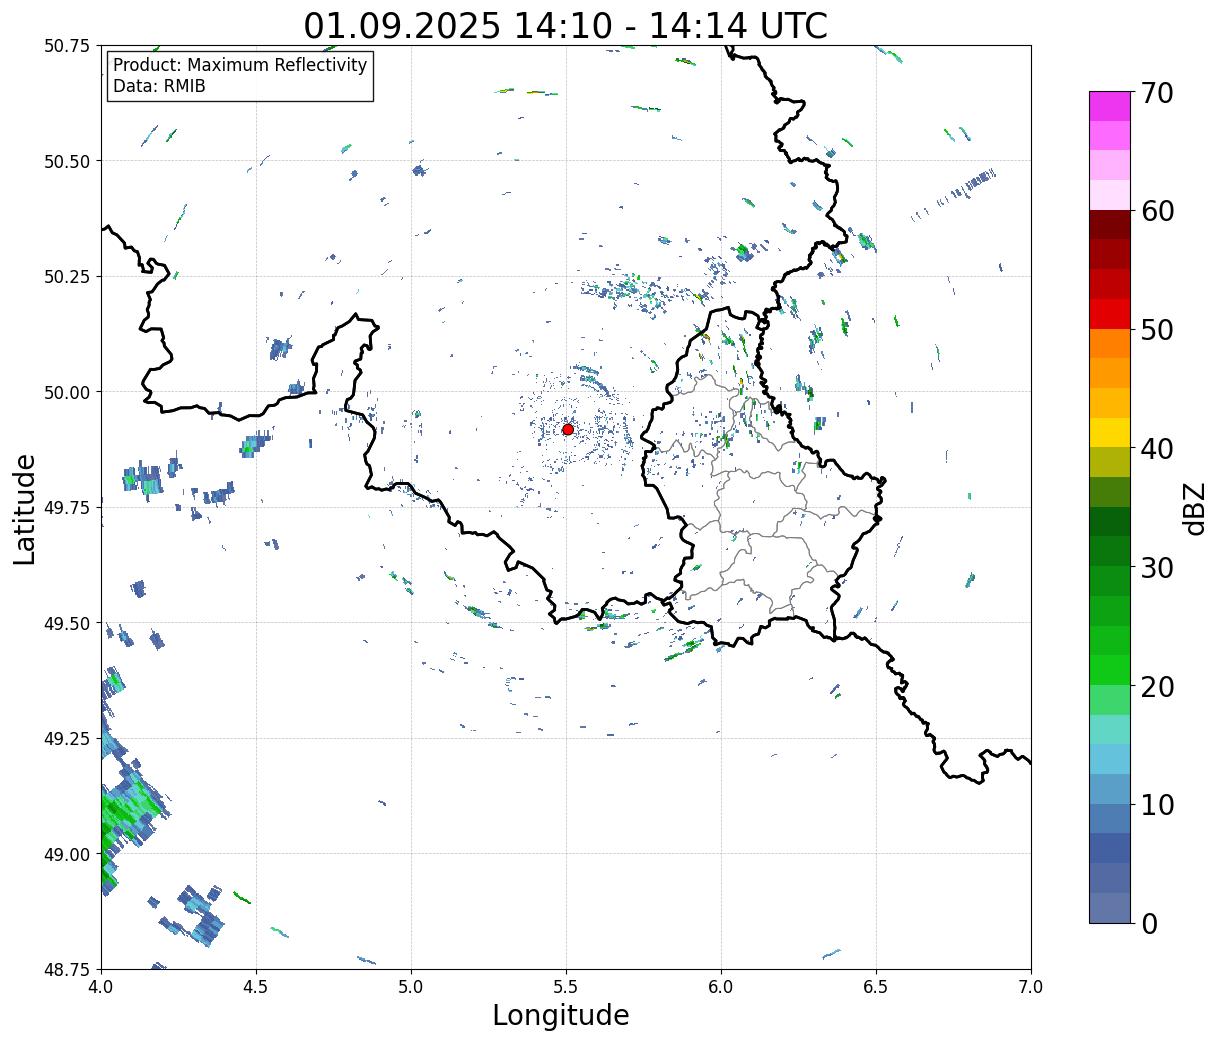Click the longitude tick label '5.5'
Screen dimensions: 1219x1040
[566, 987]
